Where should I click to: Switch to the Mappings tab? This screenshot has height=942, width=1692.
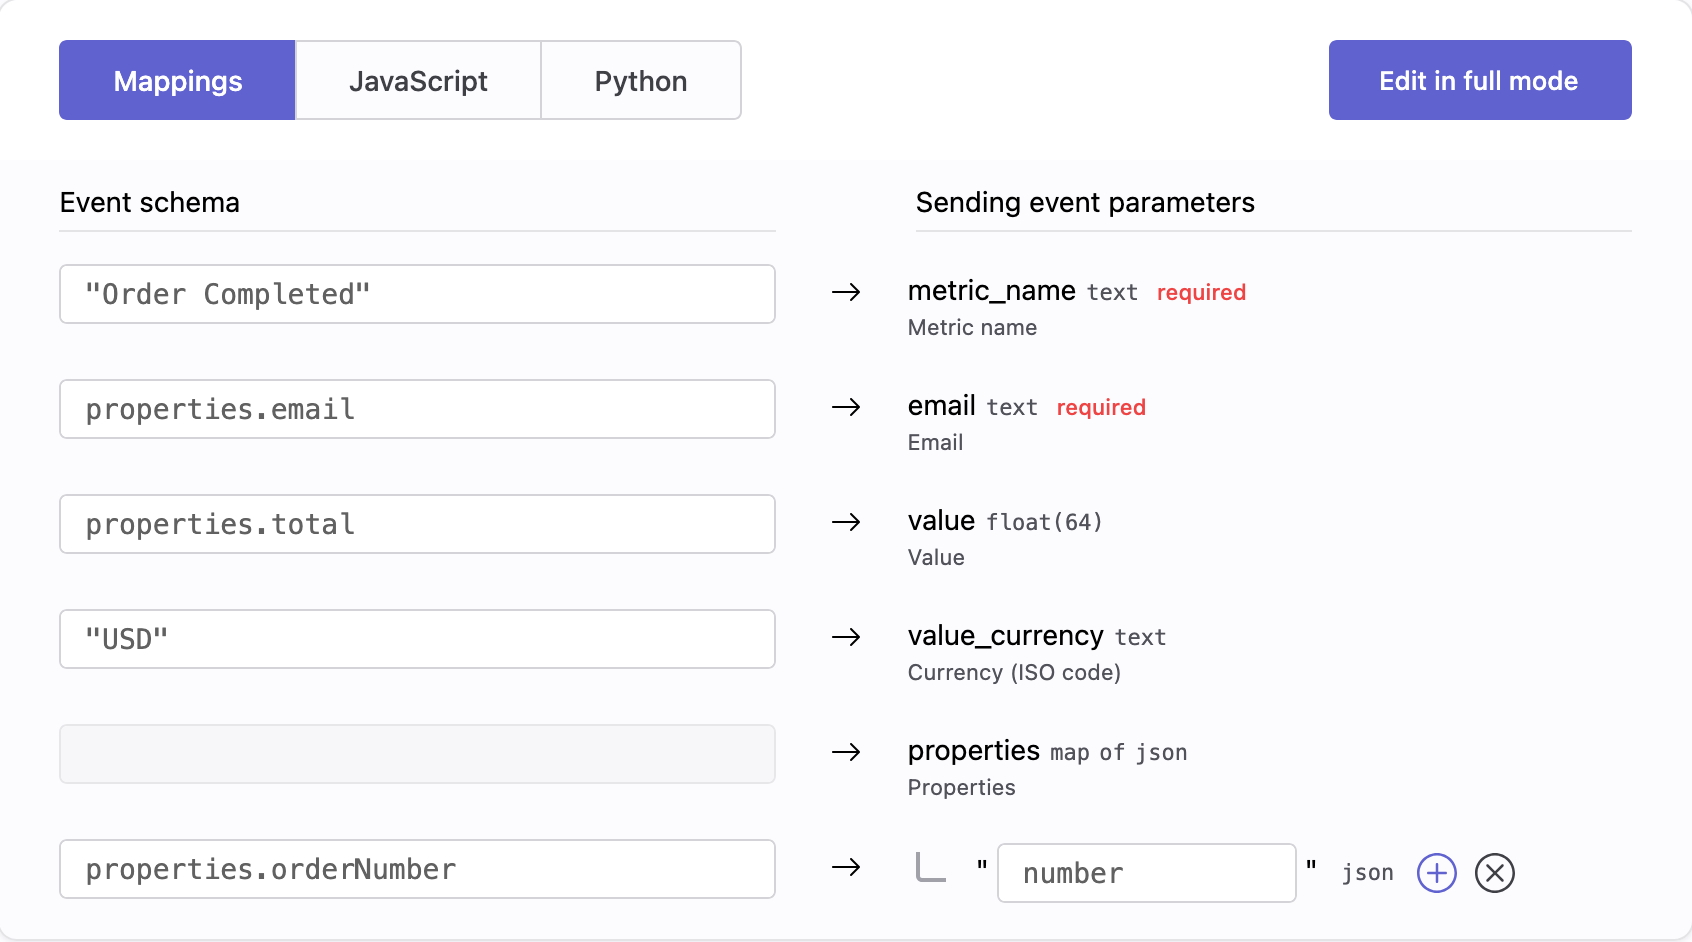pos(177,80)
